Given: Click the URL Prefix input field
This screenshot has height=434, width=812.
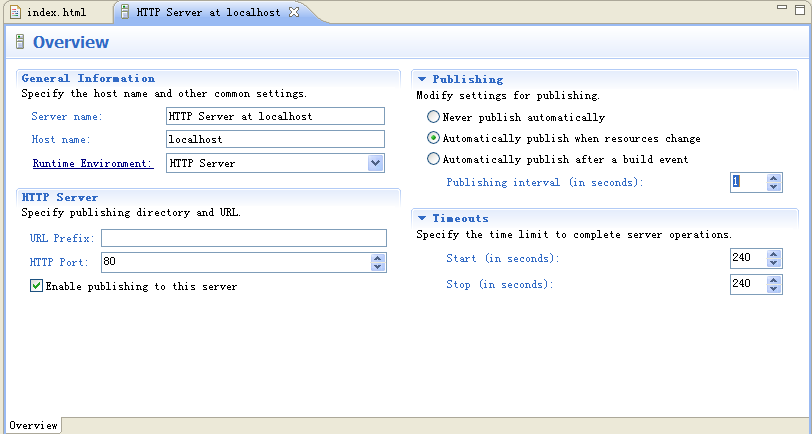Looking at the screenshot, I should point(244,238).
